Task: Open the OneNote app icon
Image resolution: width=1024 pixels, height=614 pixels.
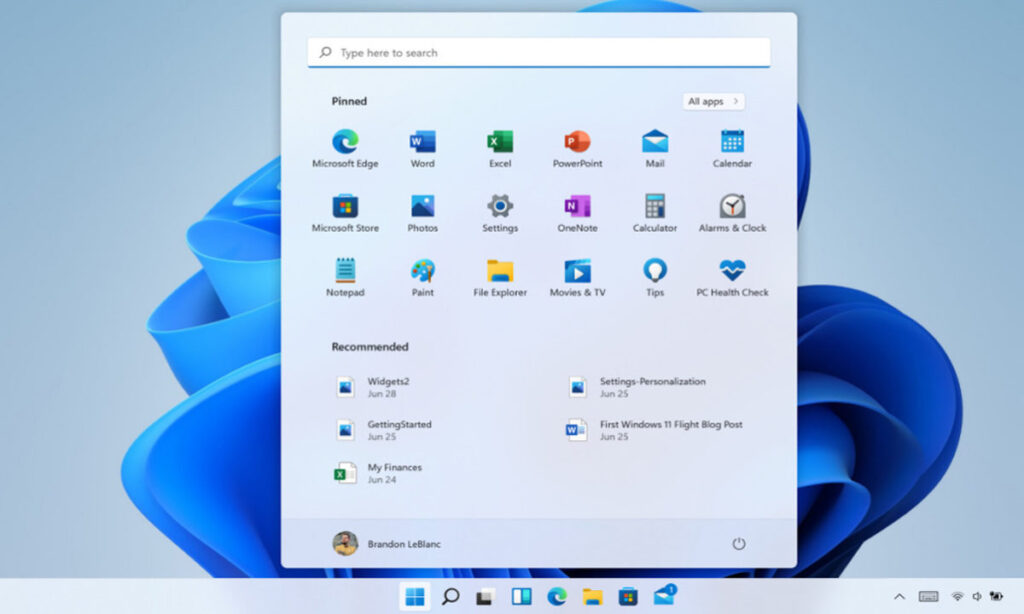Action: [577, 207]
